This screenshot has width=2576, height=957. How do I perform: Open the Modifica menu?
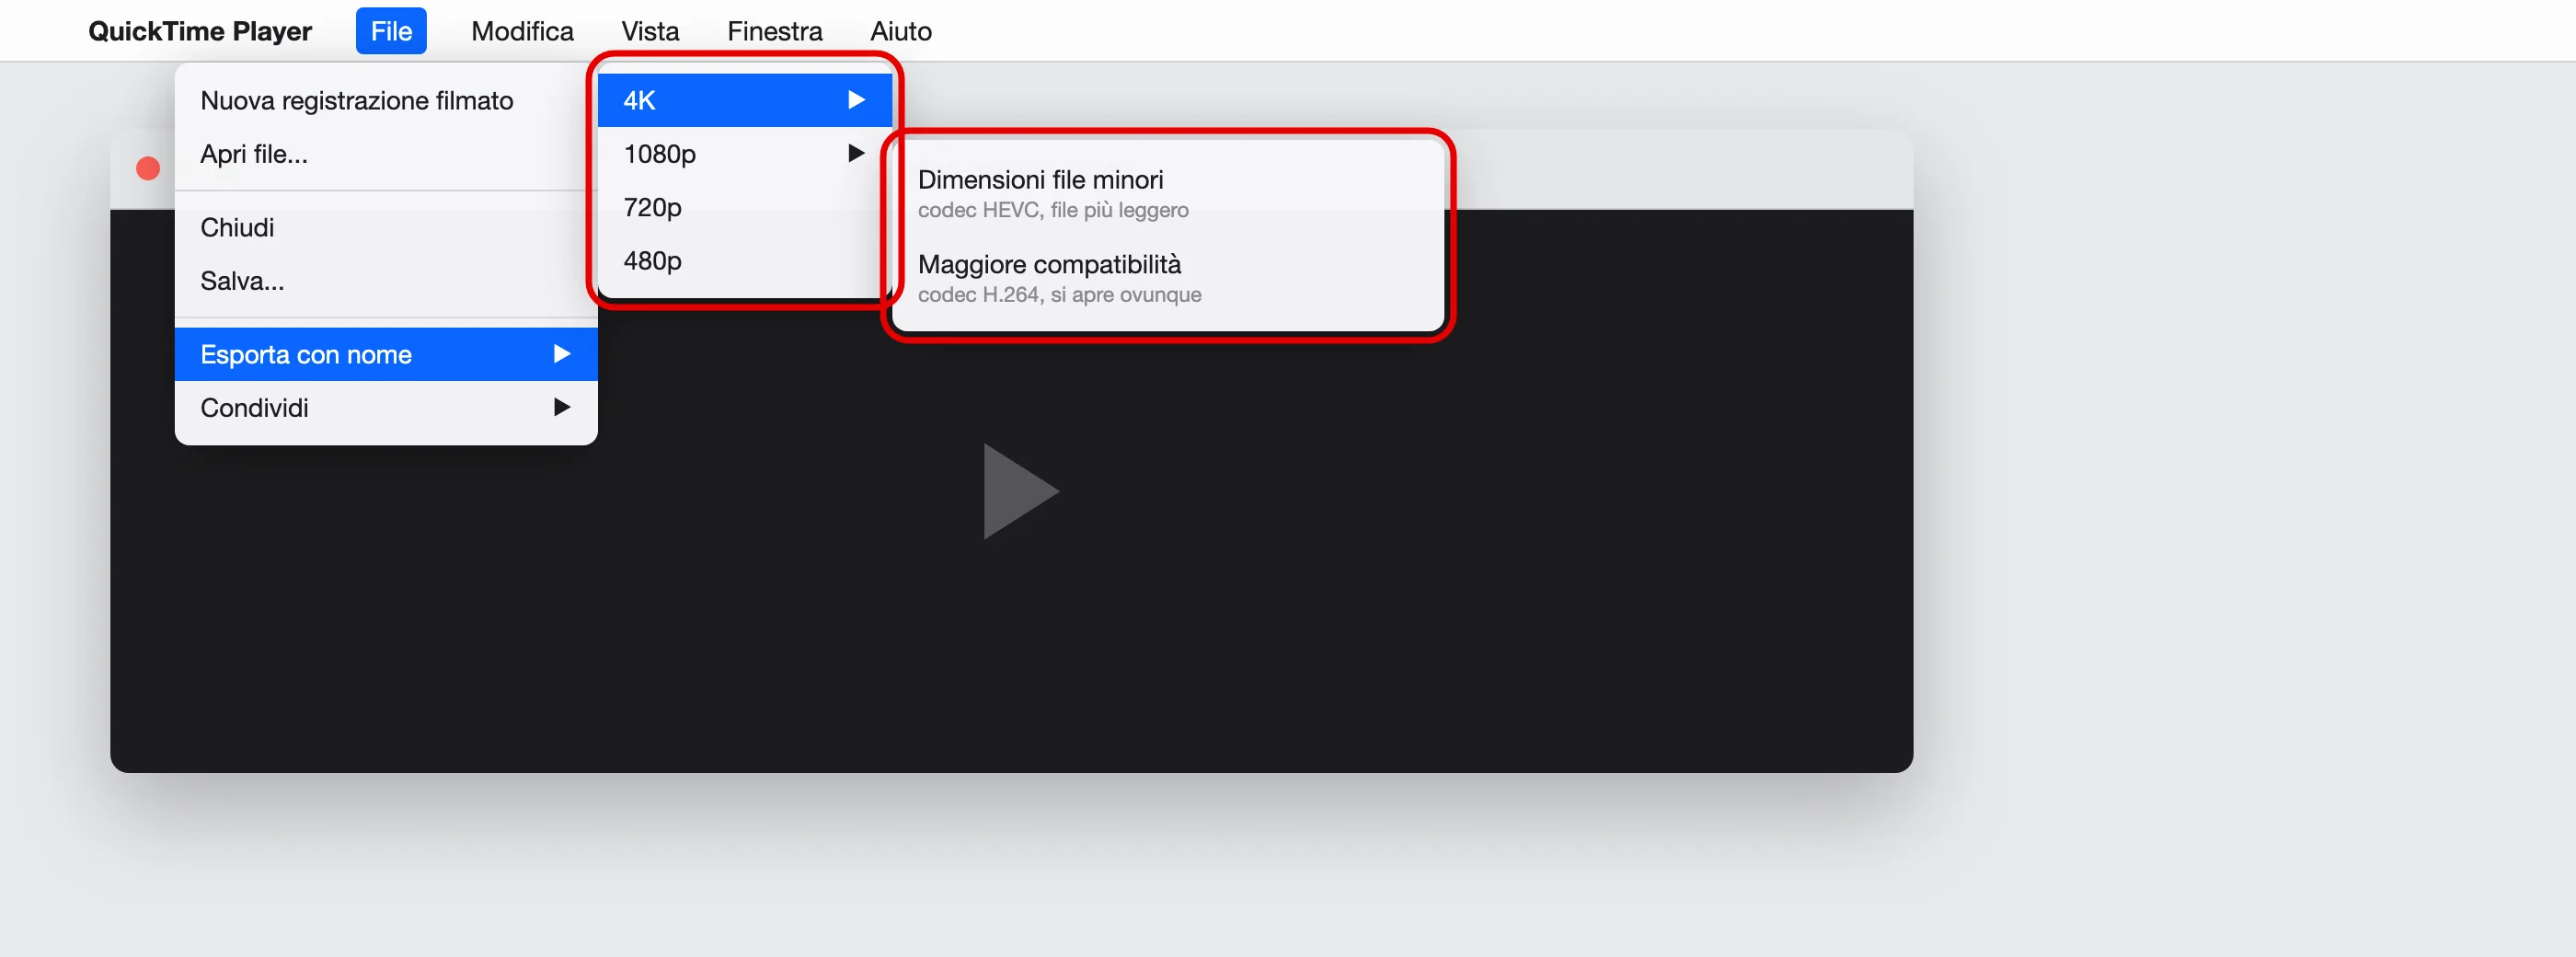[x=522, y=31]
